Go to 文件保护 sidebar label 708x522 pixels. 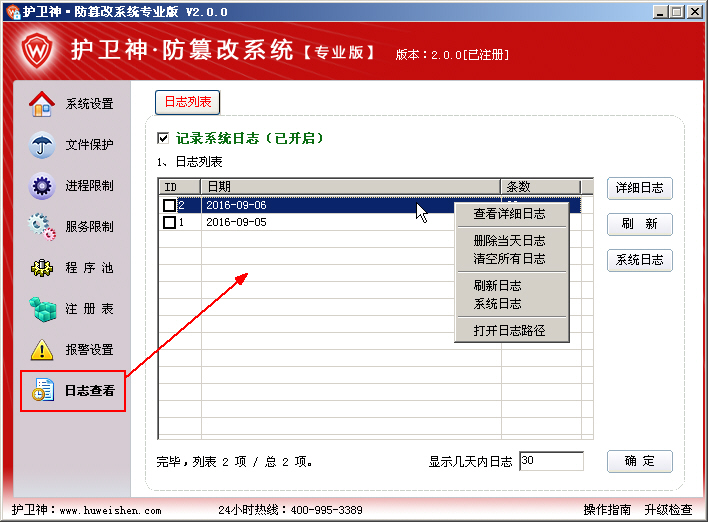point(89,145)
